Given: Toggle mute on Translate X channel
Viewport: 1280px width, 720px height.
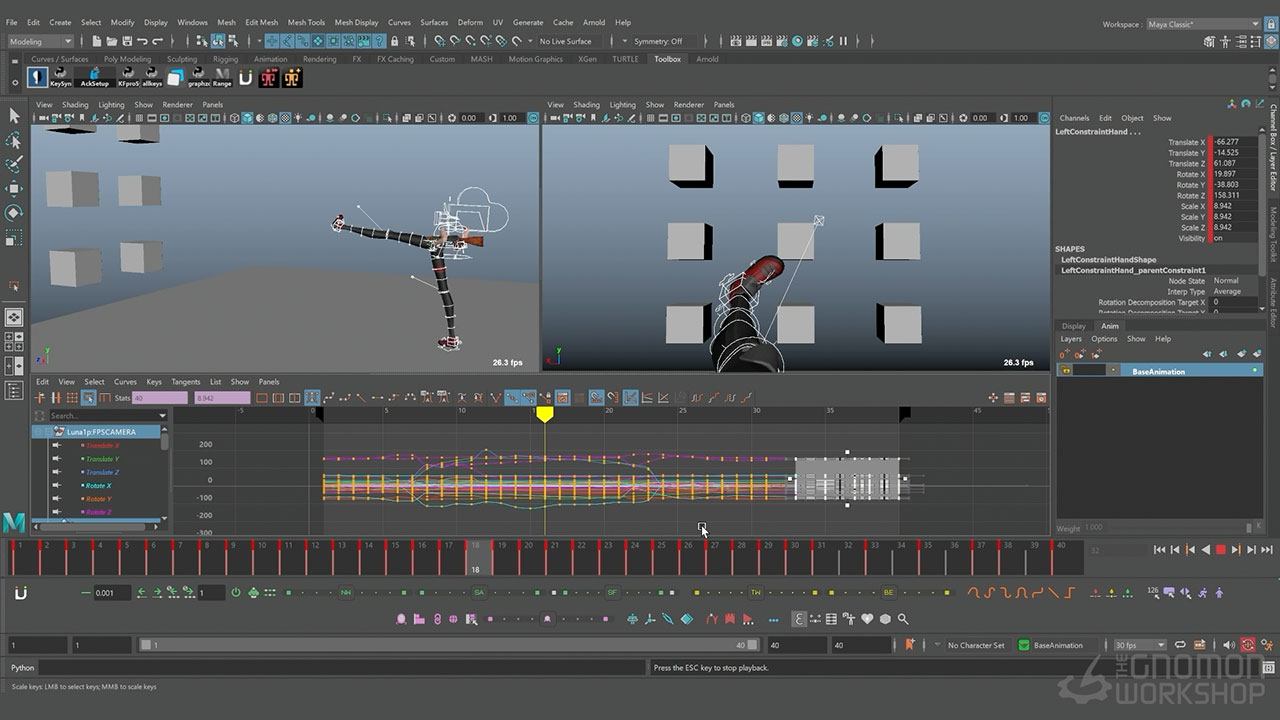Looking at the screenshot, I should point(57,446).
